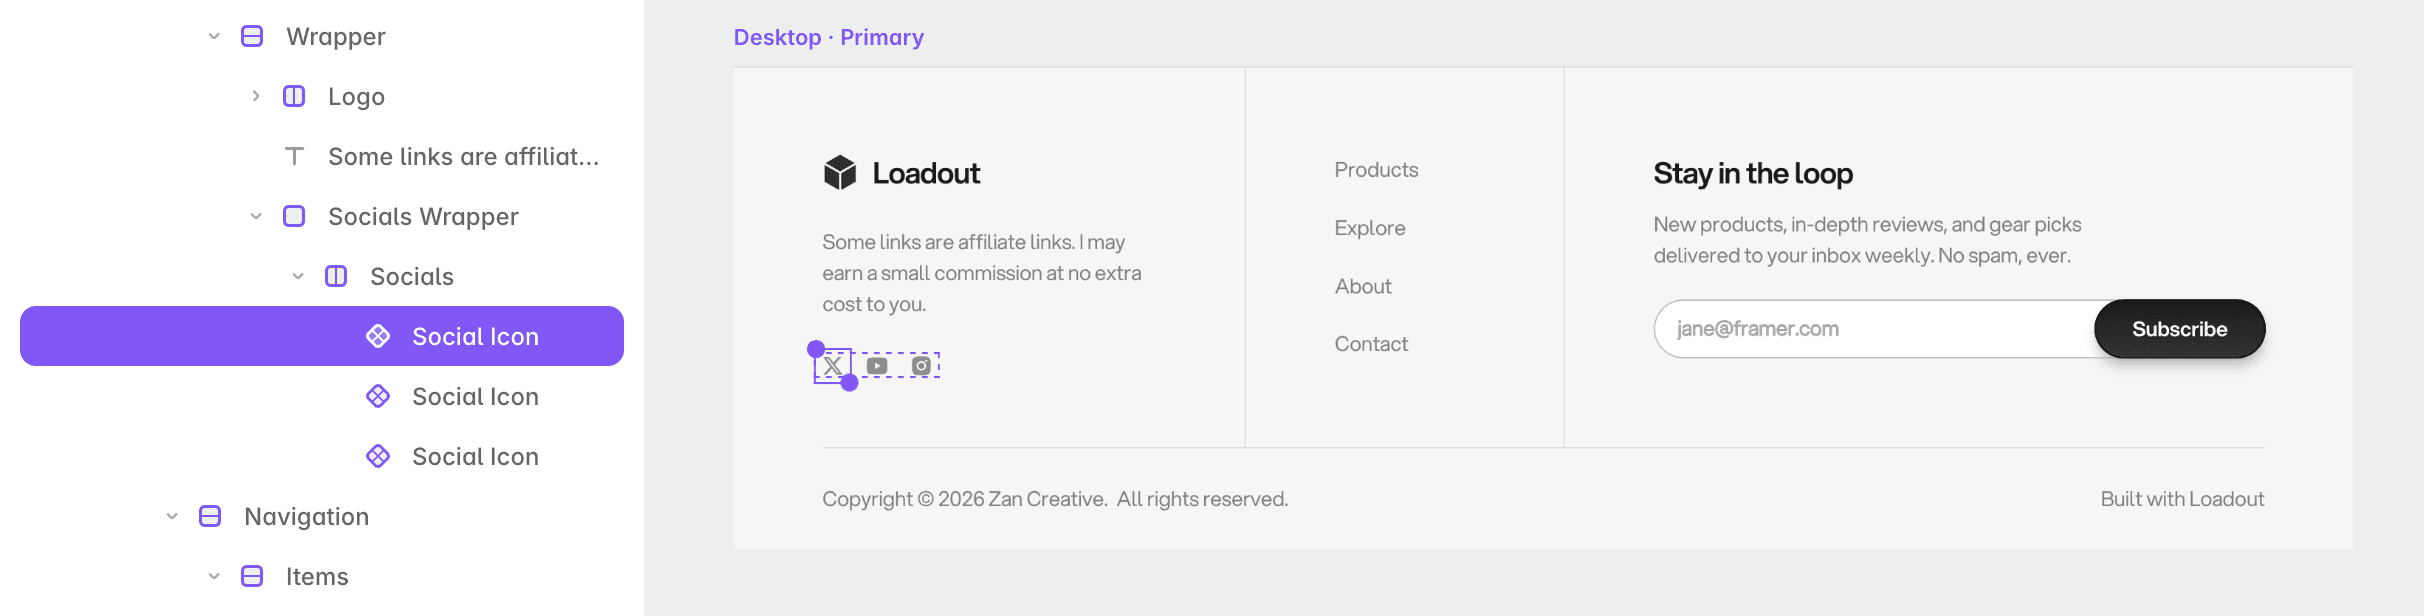
Task: Click the Loadout cube logo icon
Action: [840, 173]
